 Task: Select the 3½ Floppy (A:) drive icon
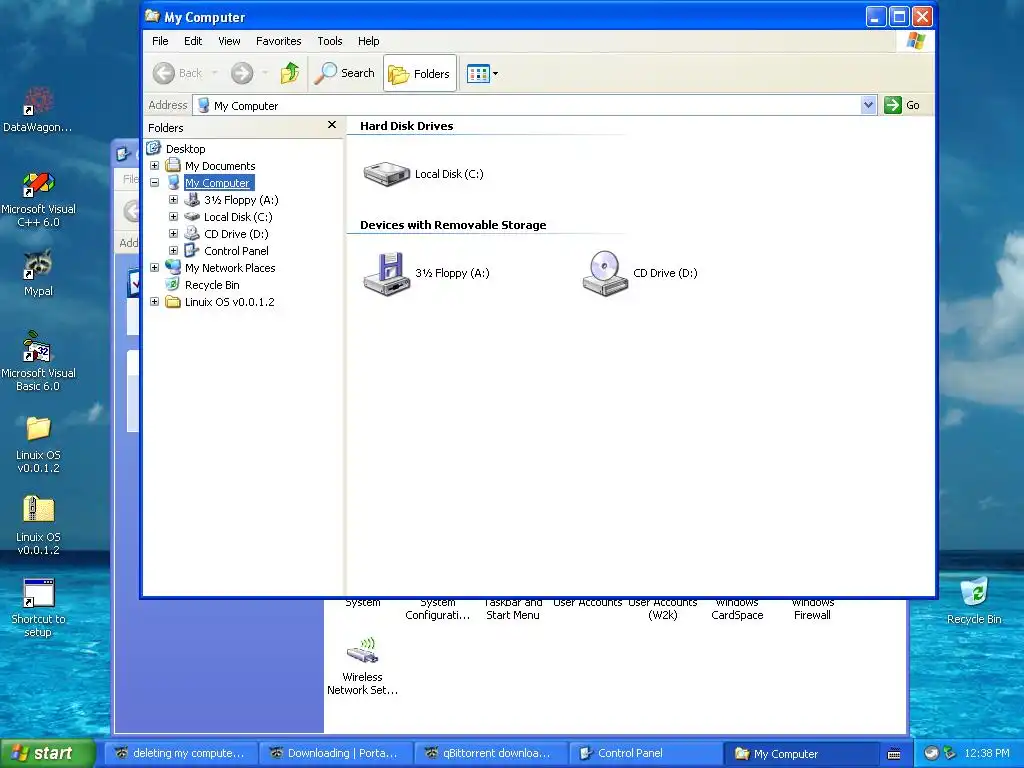point(387,274)
